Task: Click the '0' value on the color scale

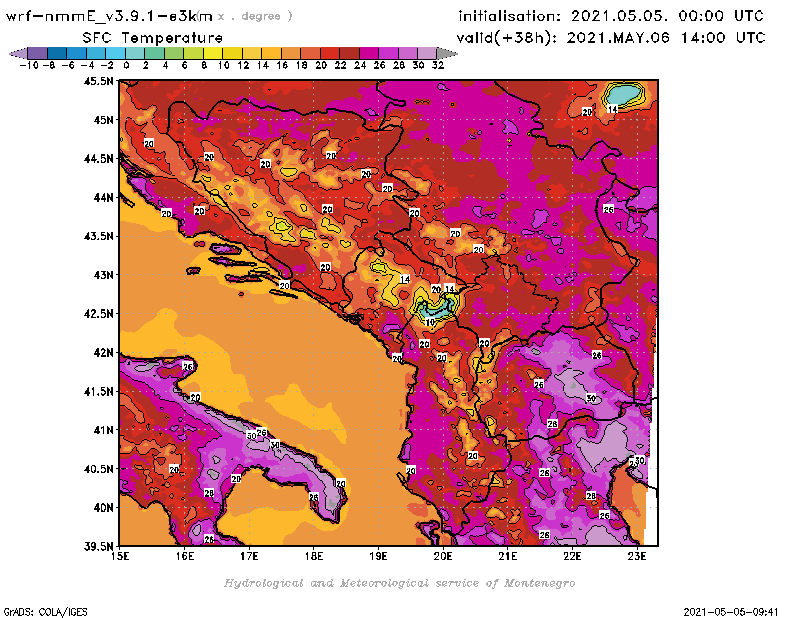Action: click(x=126, y=65)
